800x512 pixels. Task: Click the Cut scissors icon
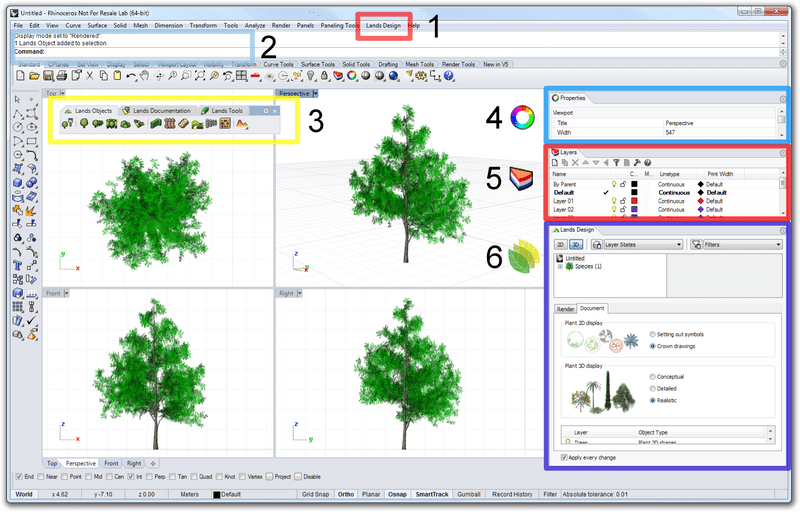coord(89,76)
